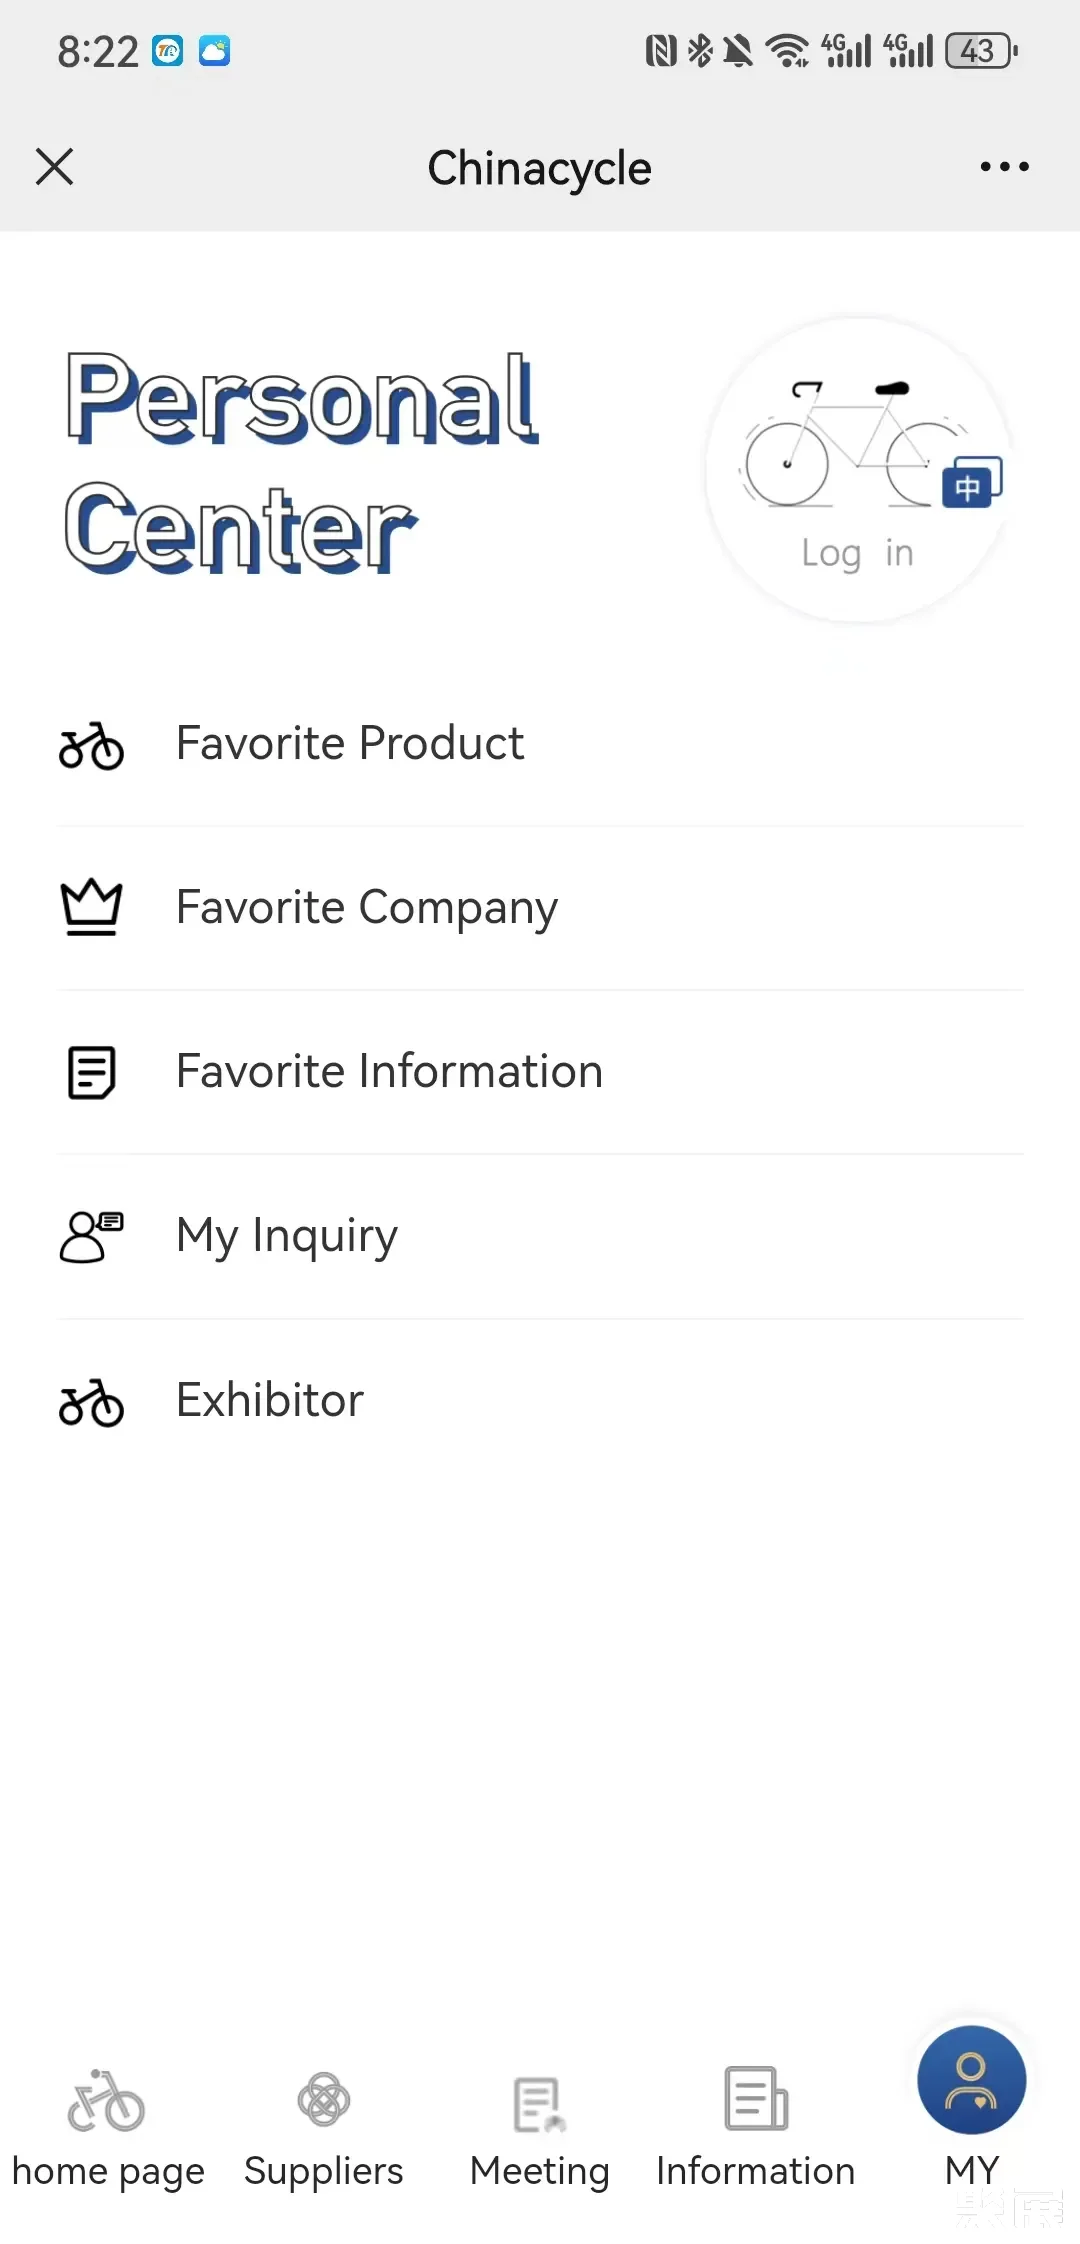Close the Chinacycle mini program

pyautogui.click(x=55, y=167)
